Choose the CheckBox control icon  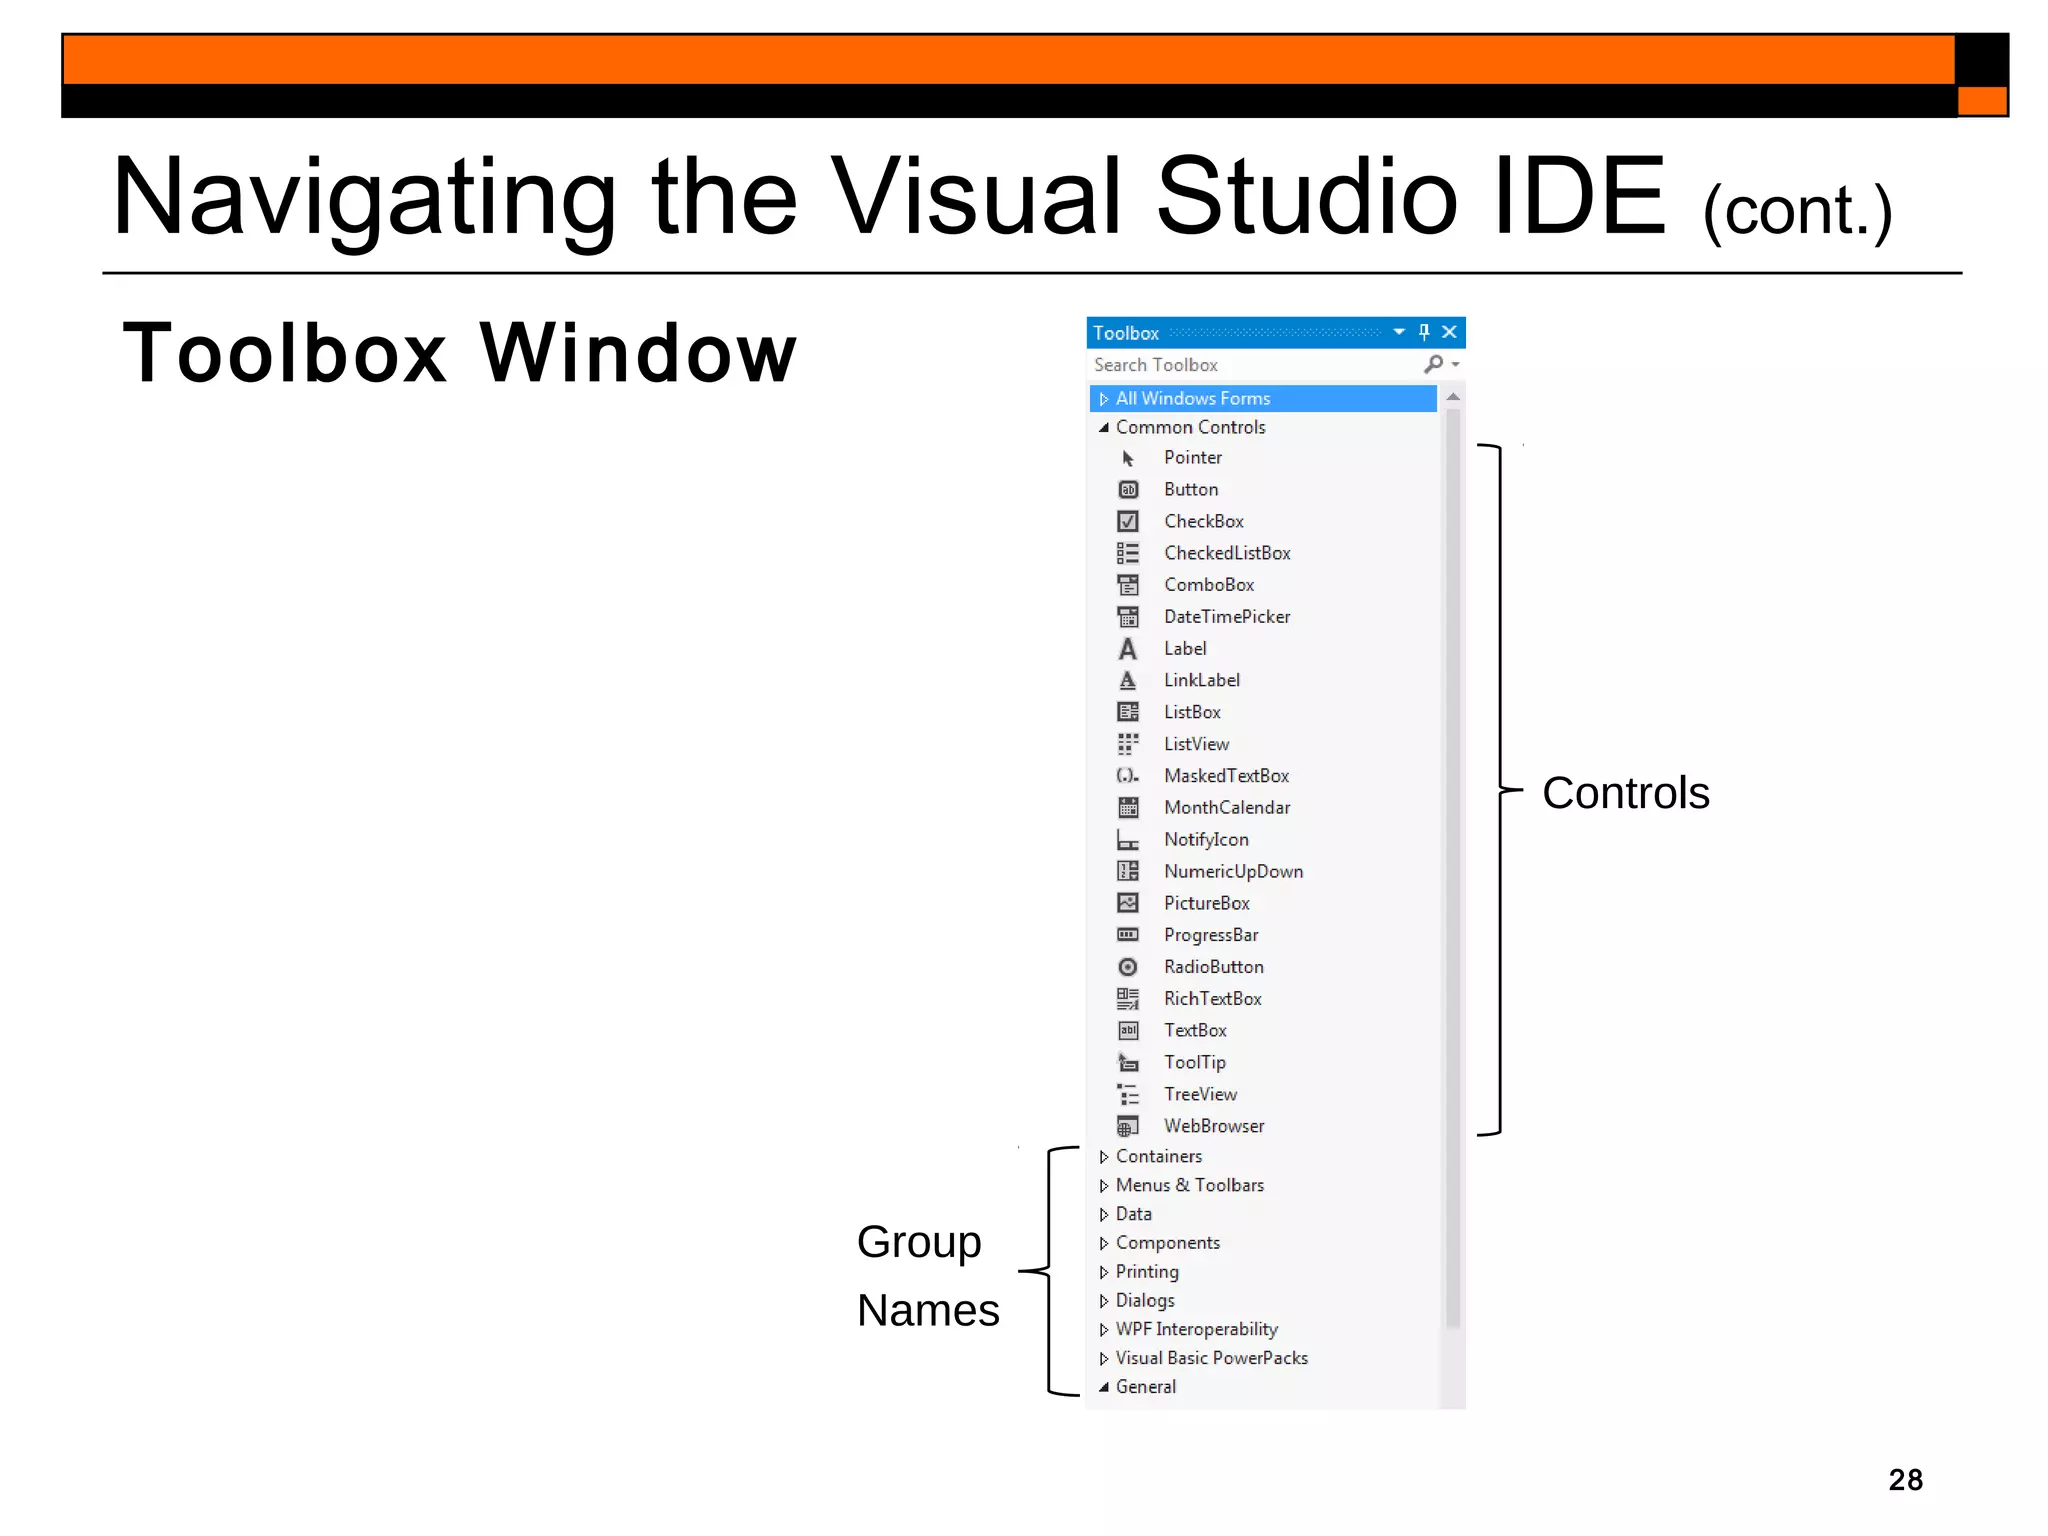[x=1128, y=522]
